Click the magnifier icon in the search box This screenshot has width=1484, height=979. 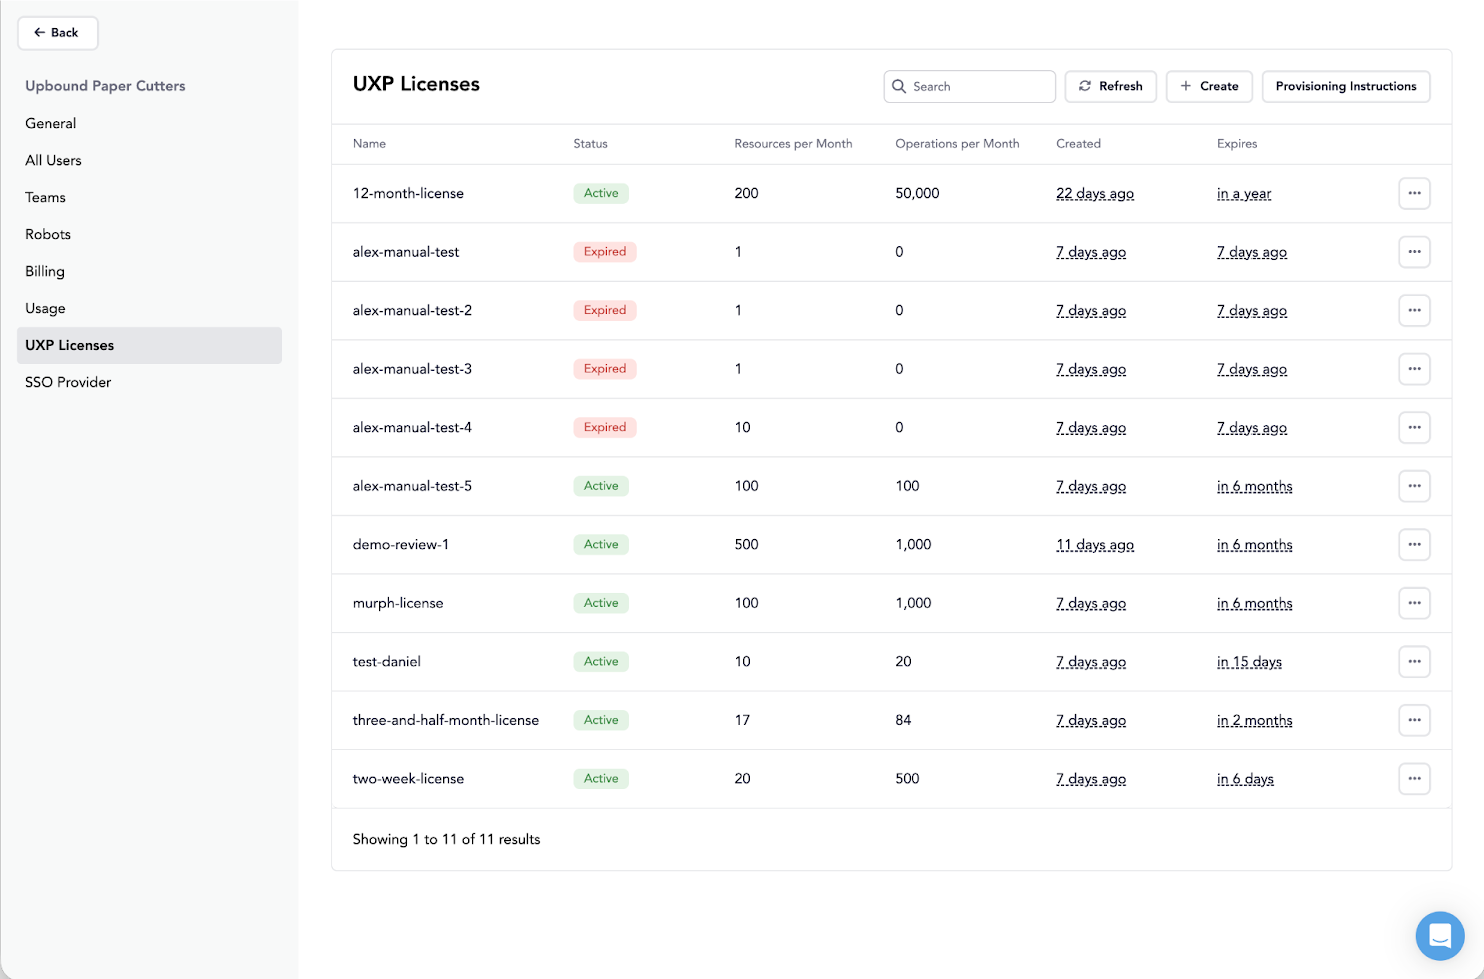pos(899,87)
